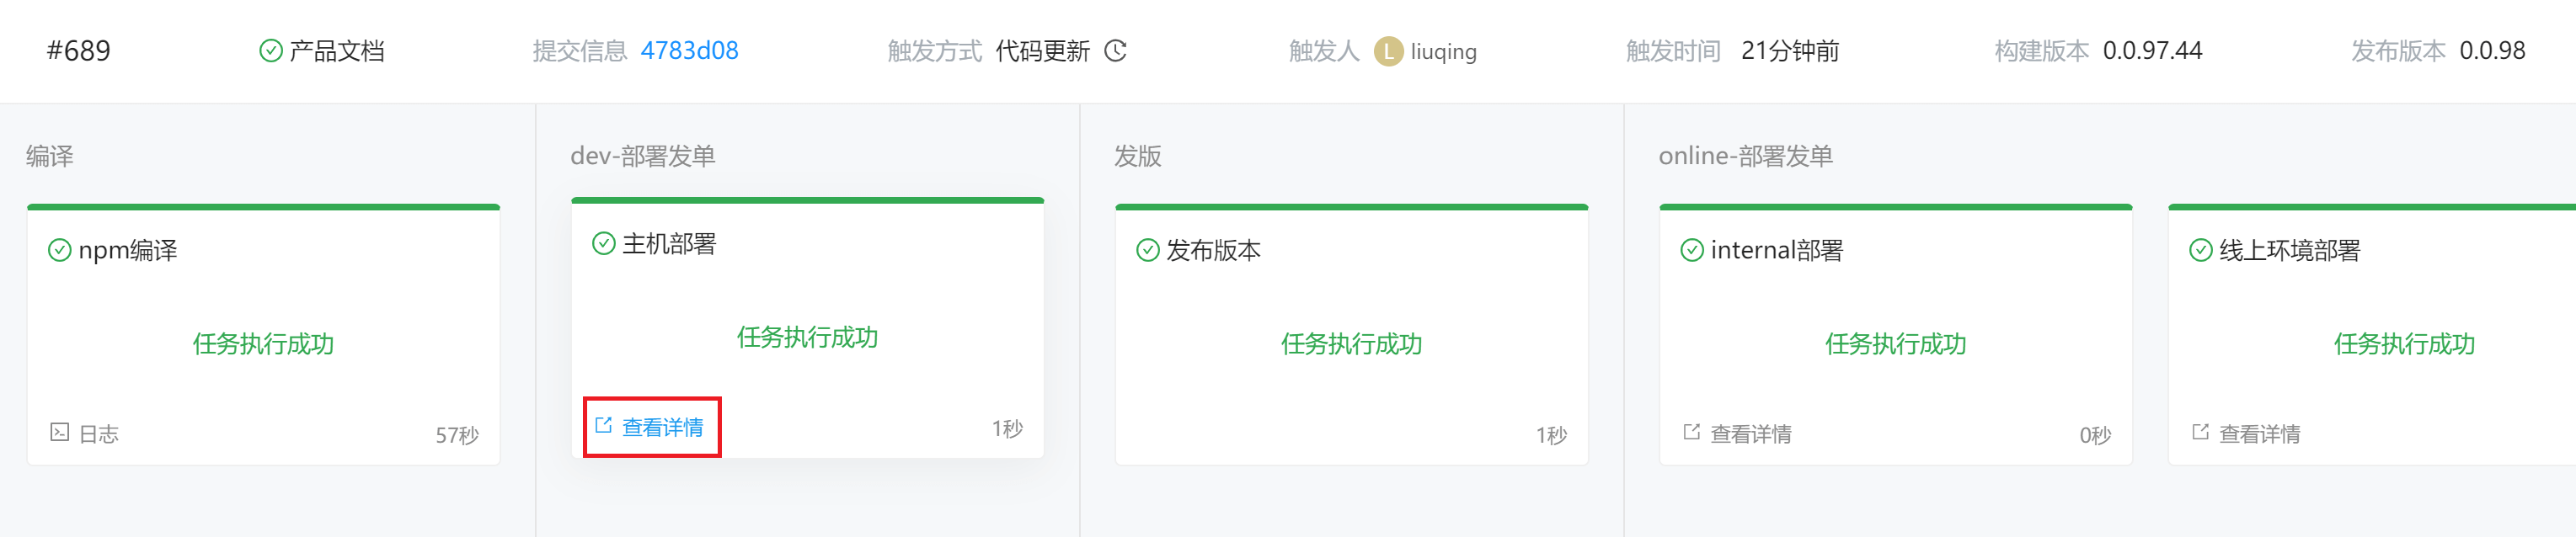Open 查看详情 in the 主机部署 card
Image resolution: width=2576 pixels, height=537 pixels.
click(666, 426)
